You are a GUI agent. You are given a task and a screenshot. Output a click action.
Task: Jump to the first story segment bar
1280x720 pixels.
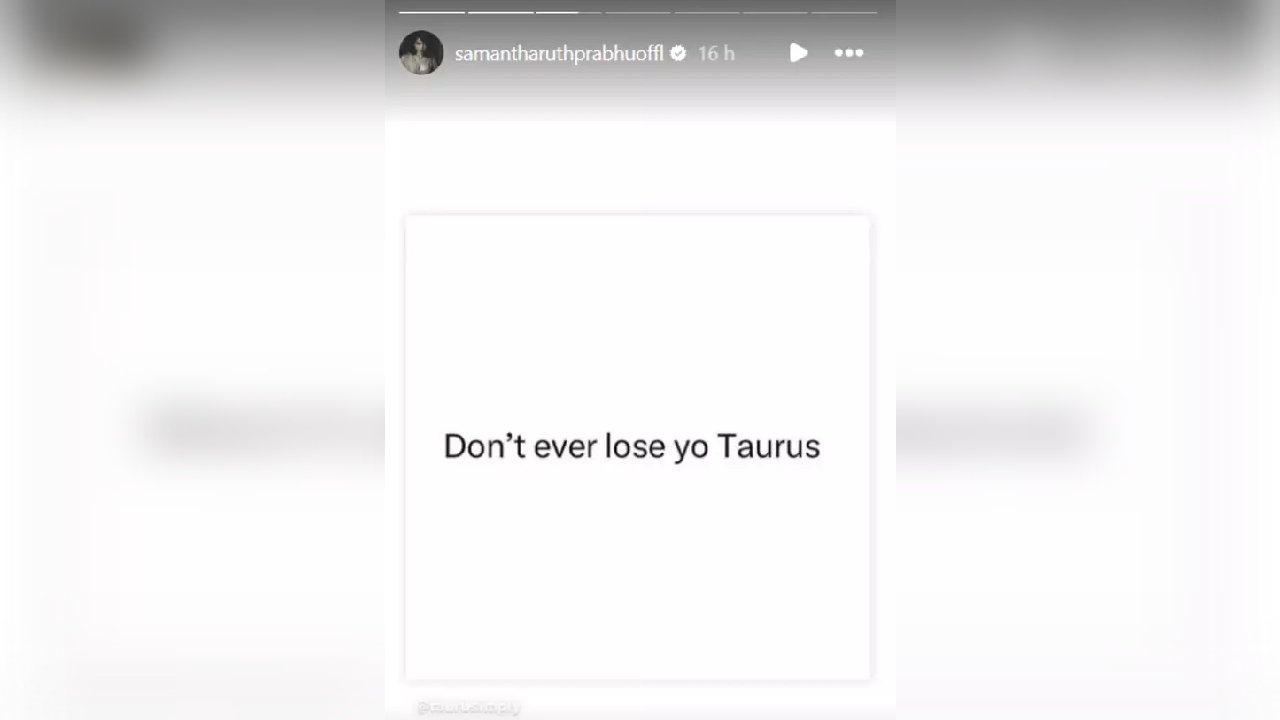(432, 12)
